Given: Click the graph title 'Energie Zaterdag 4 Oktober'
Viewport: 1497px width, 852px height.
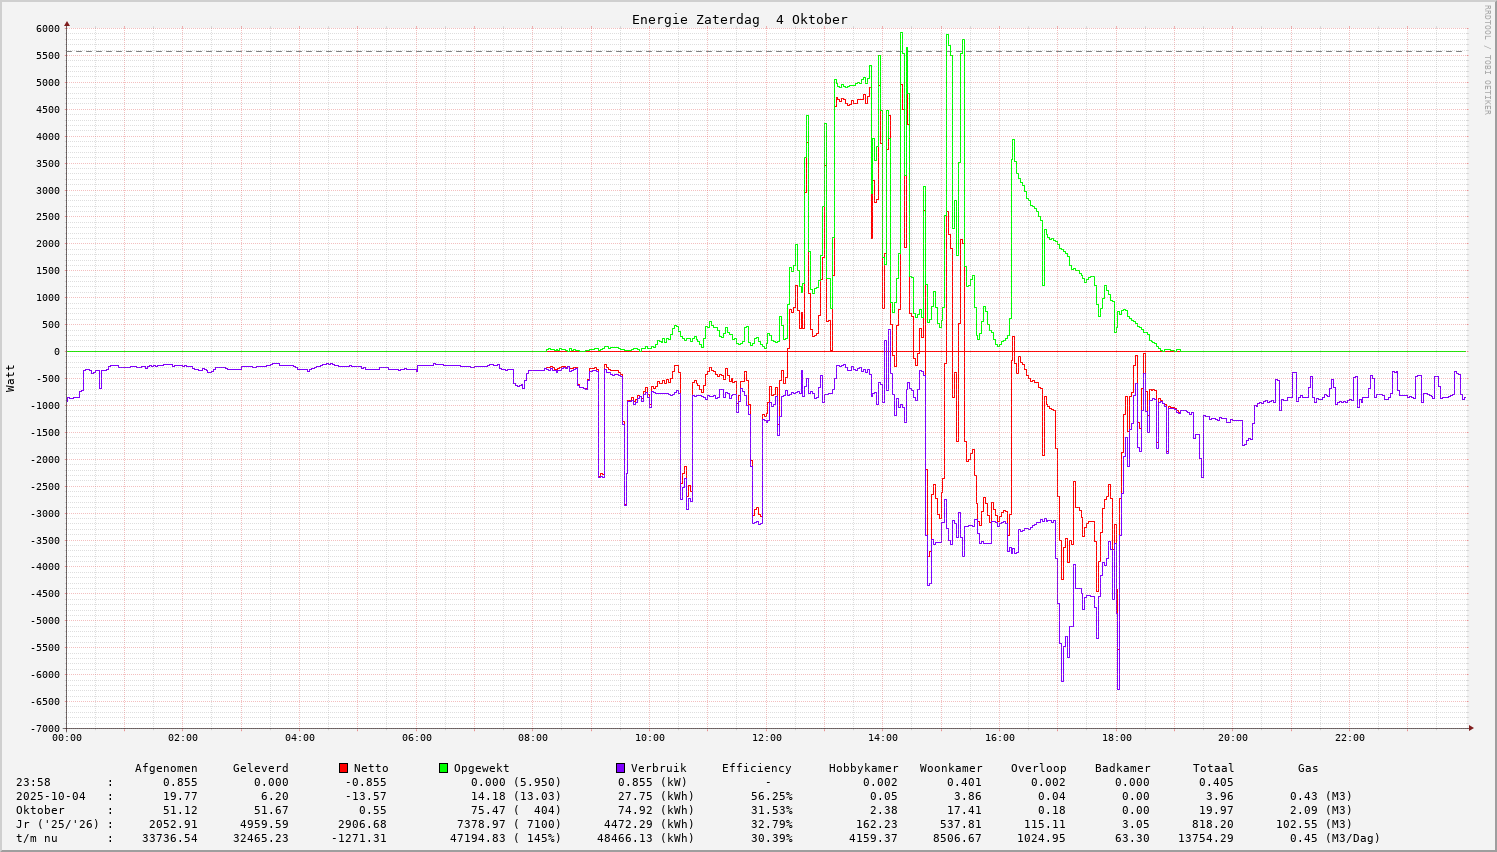Looking at the screenshot, I should (739, 20).
